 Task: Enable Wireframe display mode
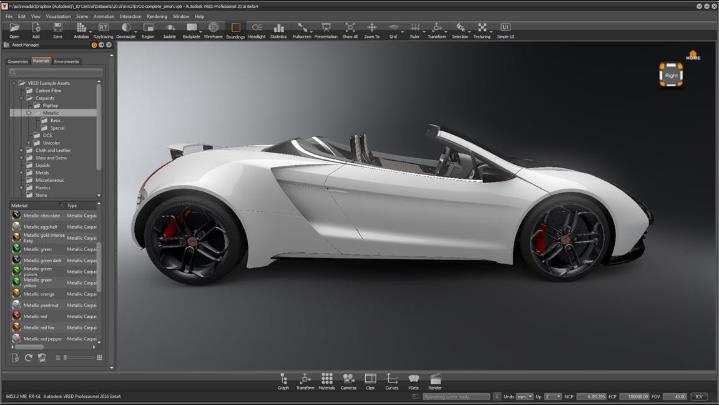(212, 30)
